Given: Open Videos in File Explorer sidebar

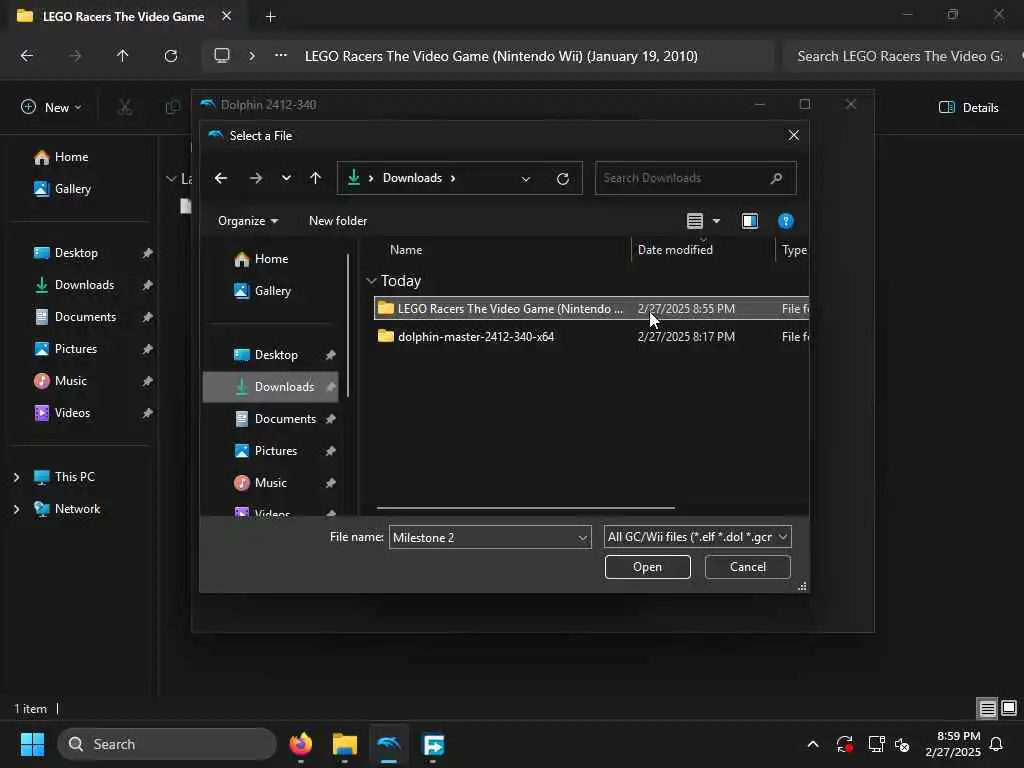Looking at the screenshot, I should pos(62,413).
